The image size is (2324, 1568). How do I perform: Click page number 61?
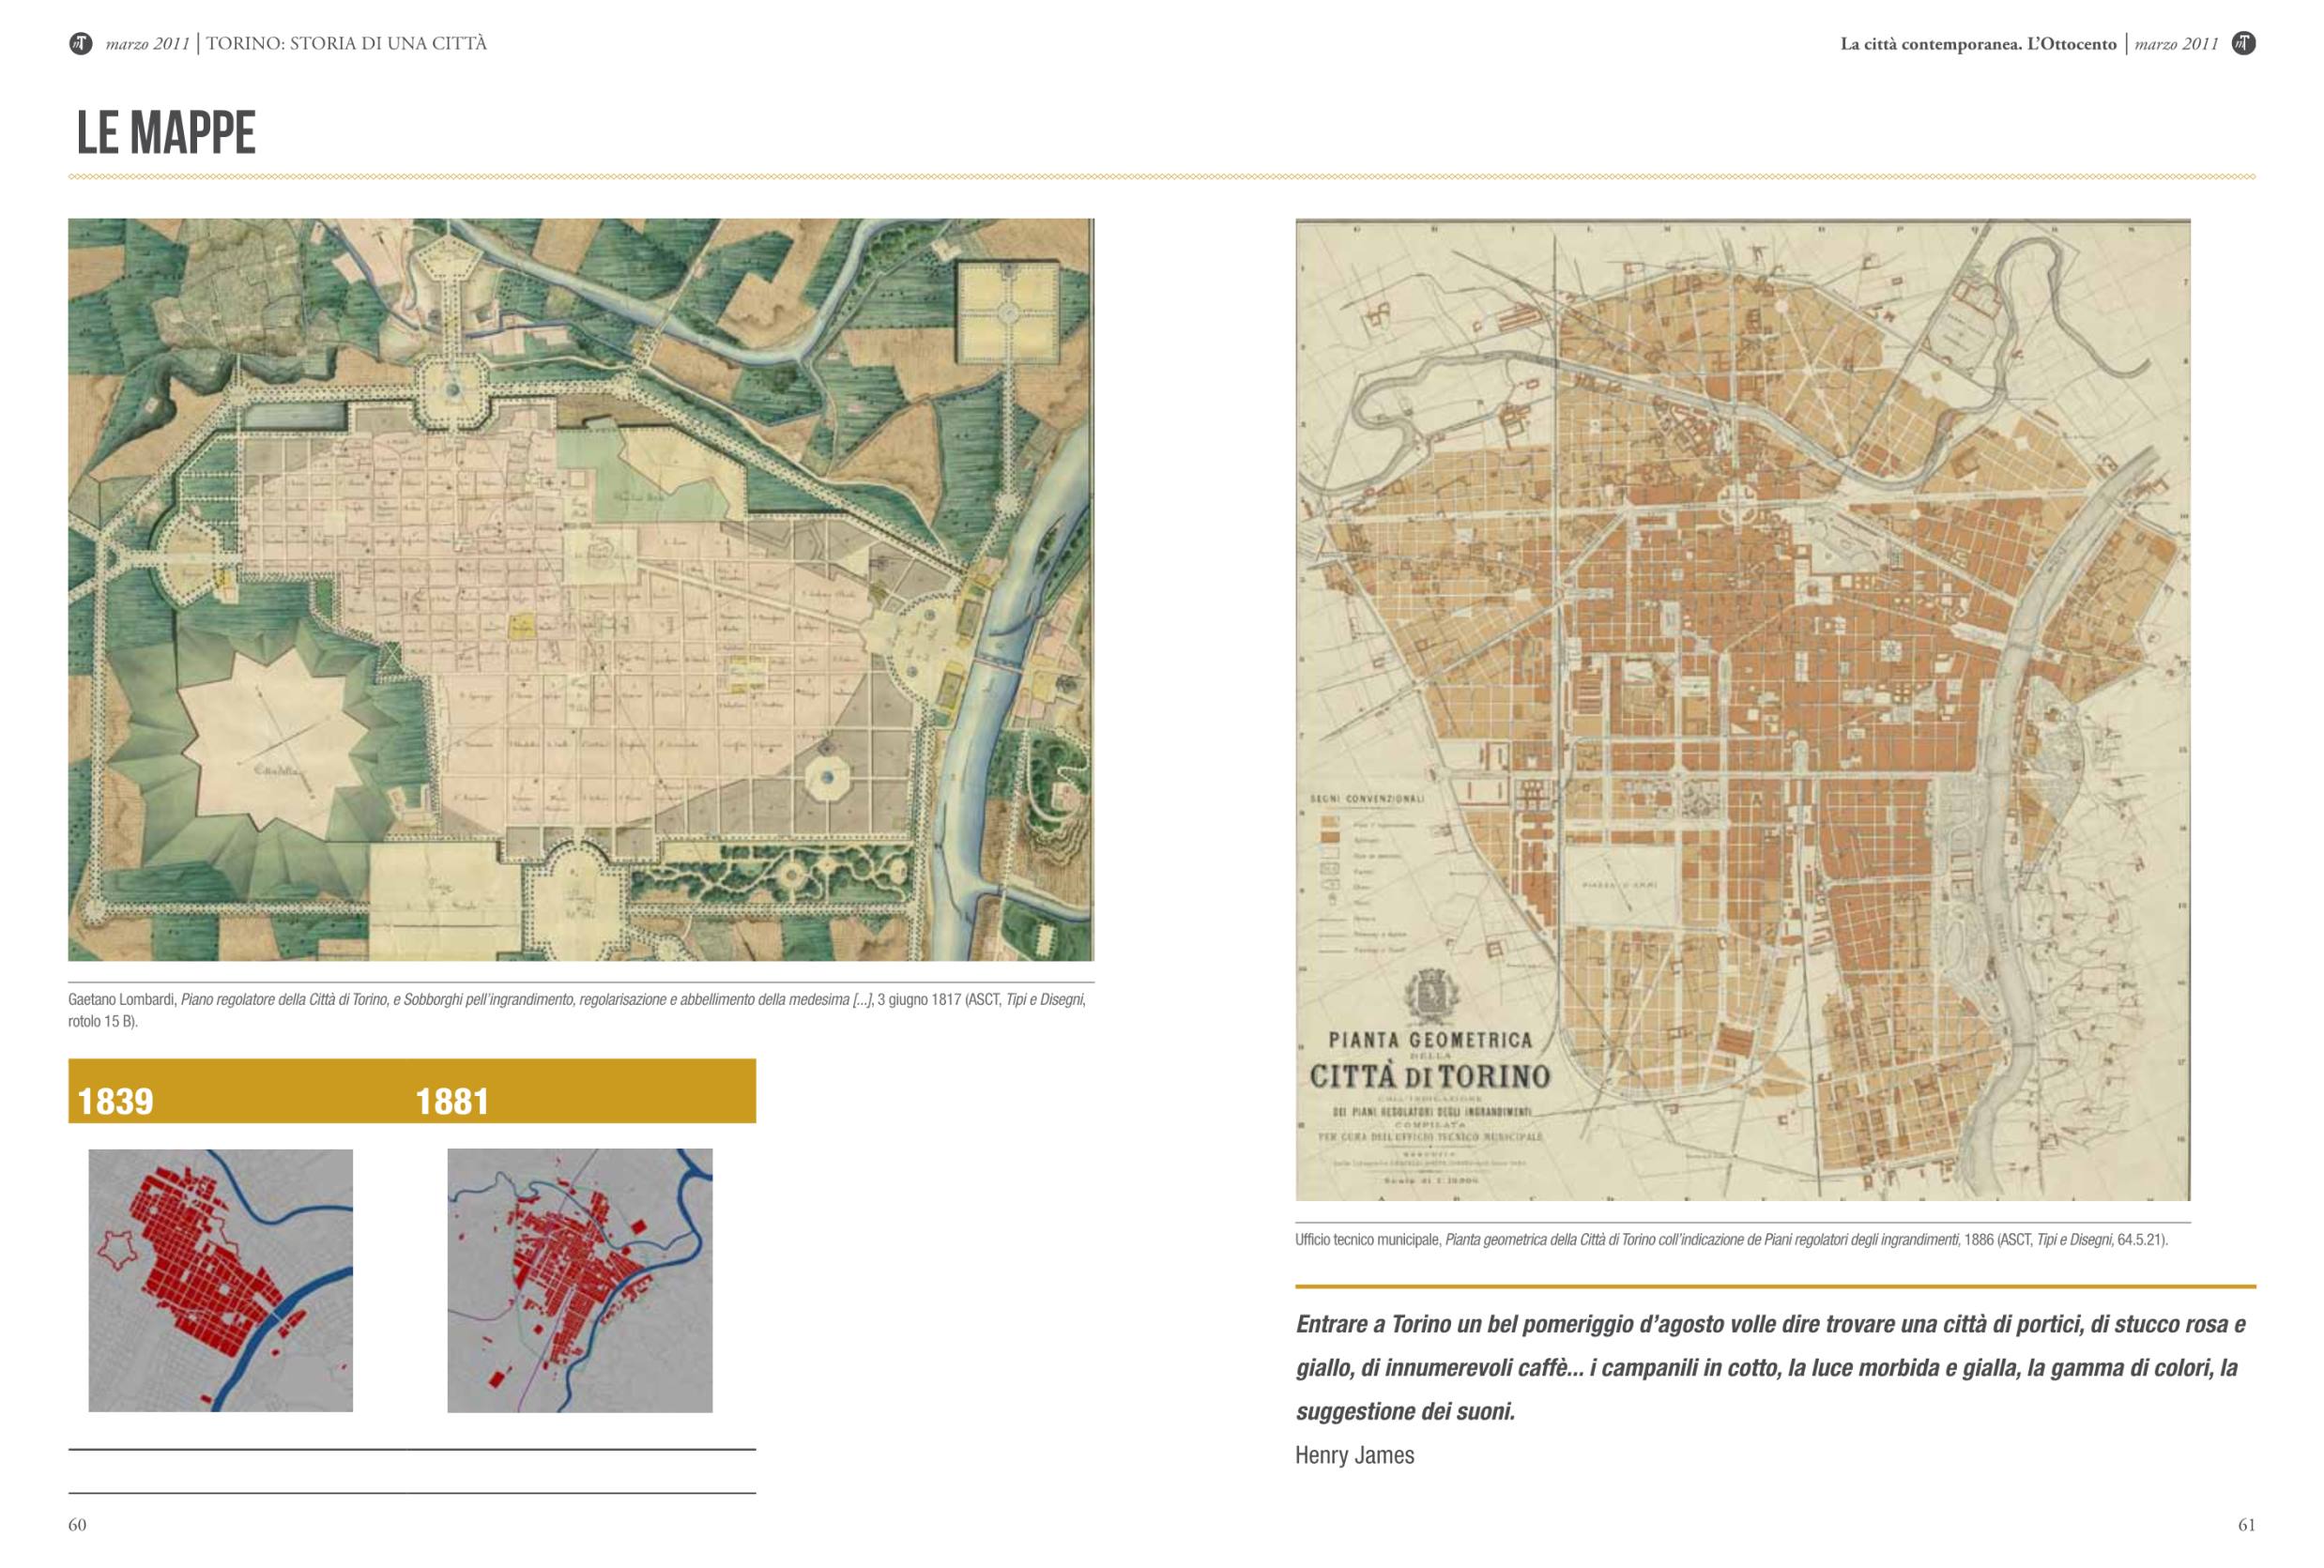coord(2246,1525)
